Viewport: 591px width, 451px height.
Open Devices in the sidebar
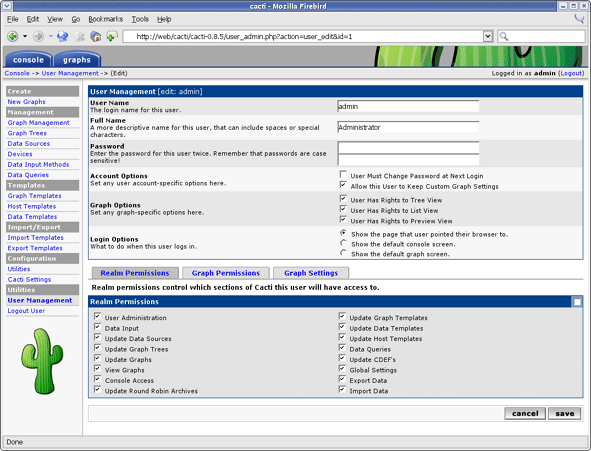click(20, 154)
